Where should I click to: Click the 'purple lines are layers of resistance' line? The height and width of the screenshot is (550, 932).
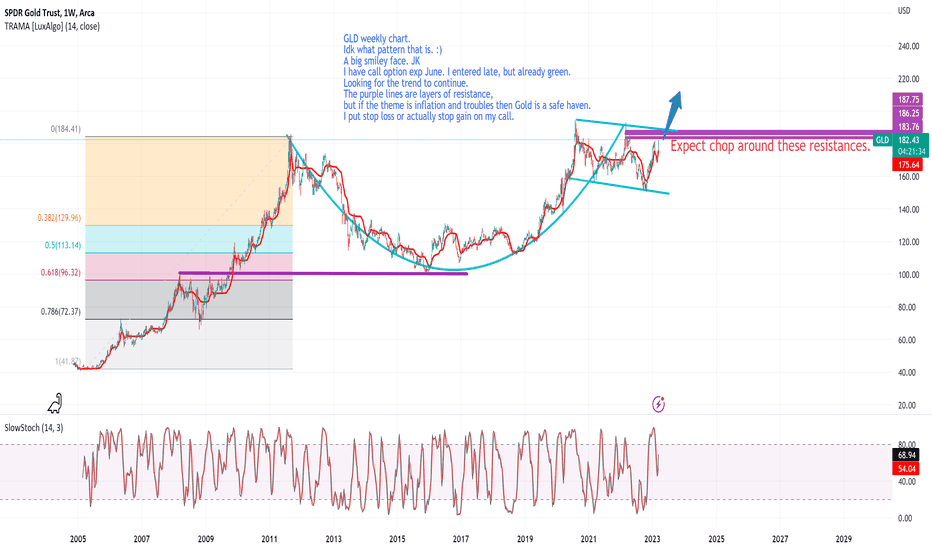(418, 94)
